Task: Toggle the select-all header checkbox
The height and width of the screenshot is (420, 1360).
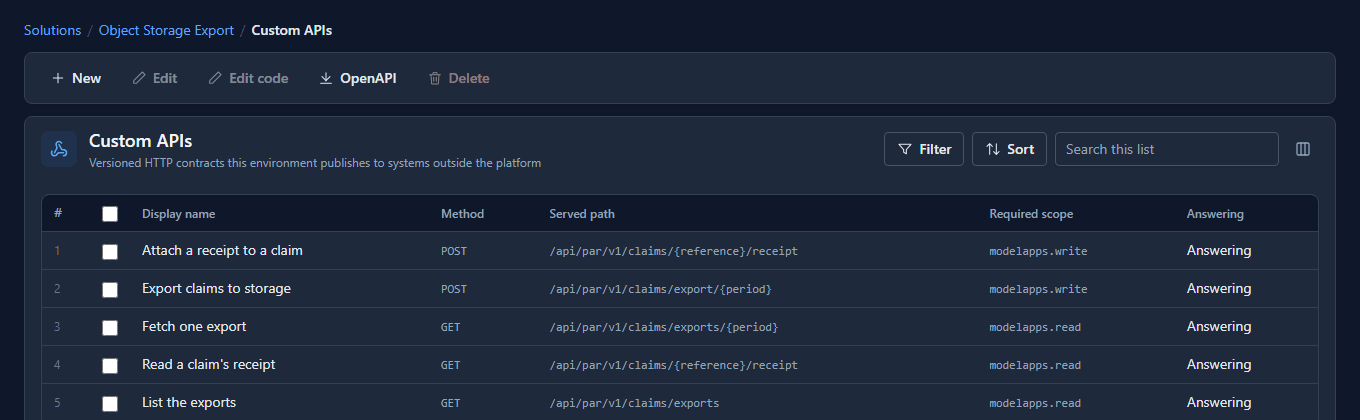Action: pos(110,214)
